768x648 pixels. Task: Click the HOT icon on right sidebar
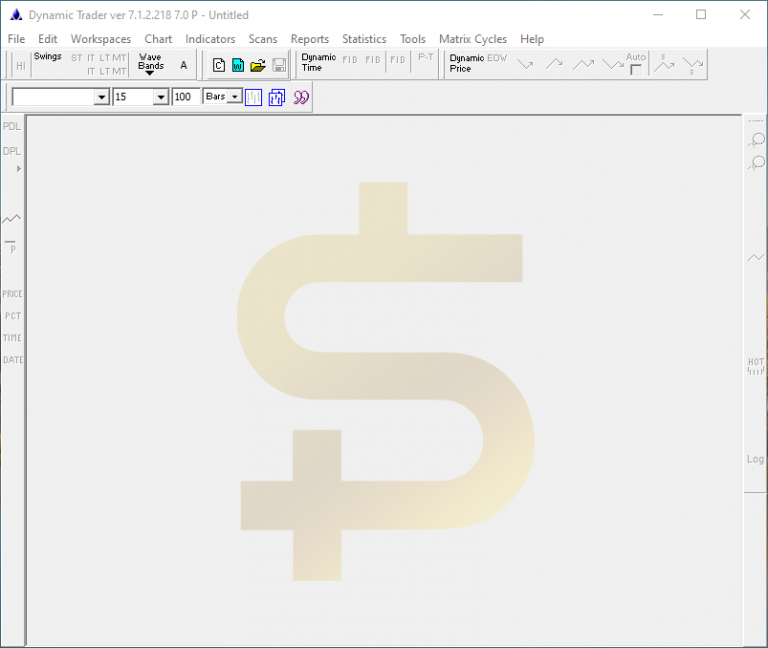(x=756, y=366)
